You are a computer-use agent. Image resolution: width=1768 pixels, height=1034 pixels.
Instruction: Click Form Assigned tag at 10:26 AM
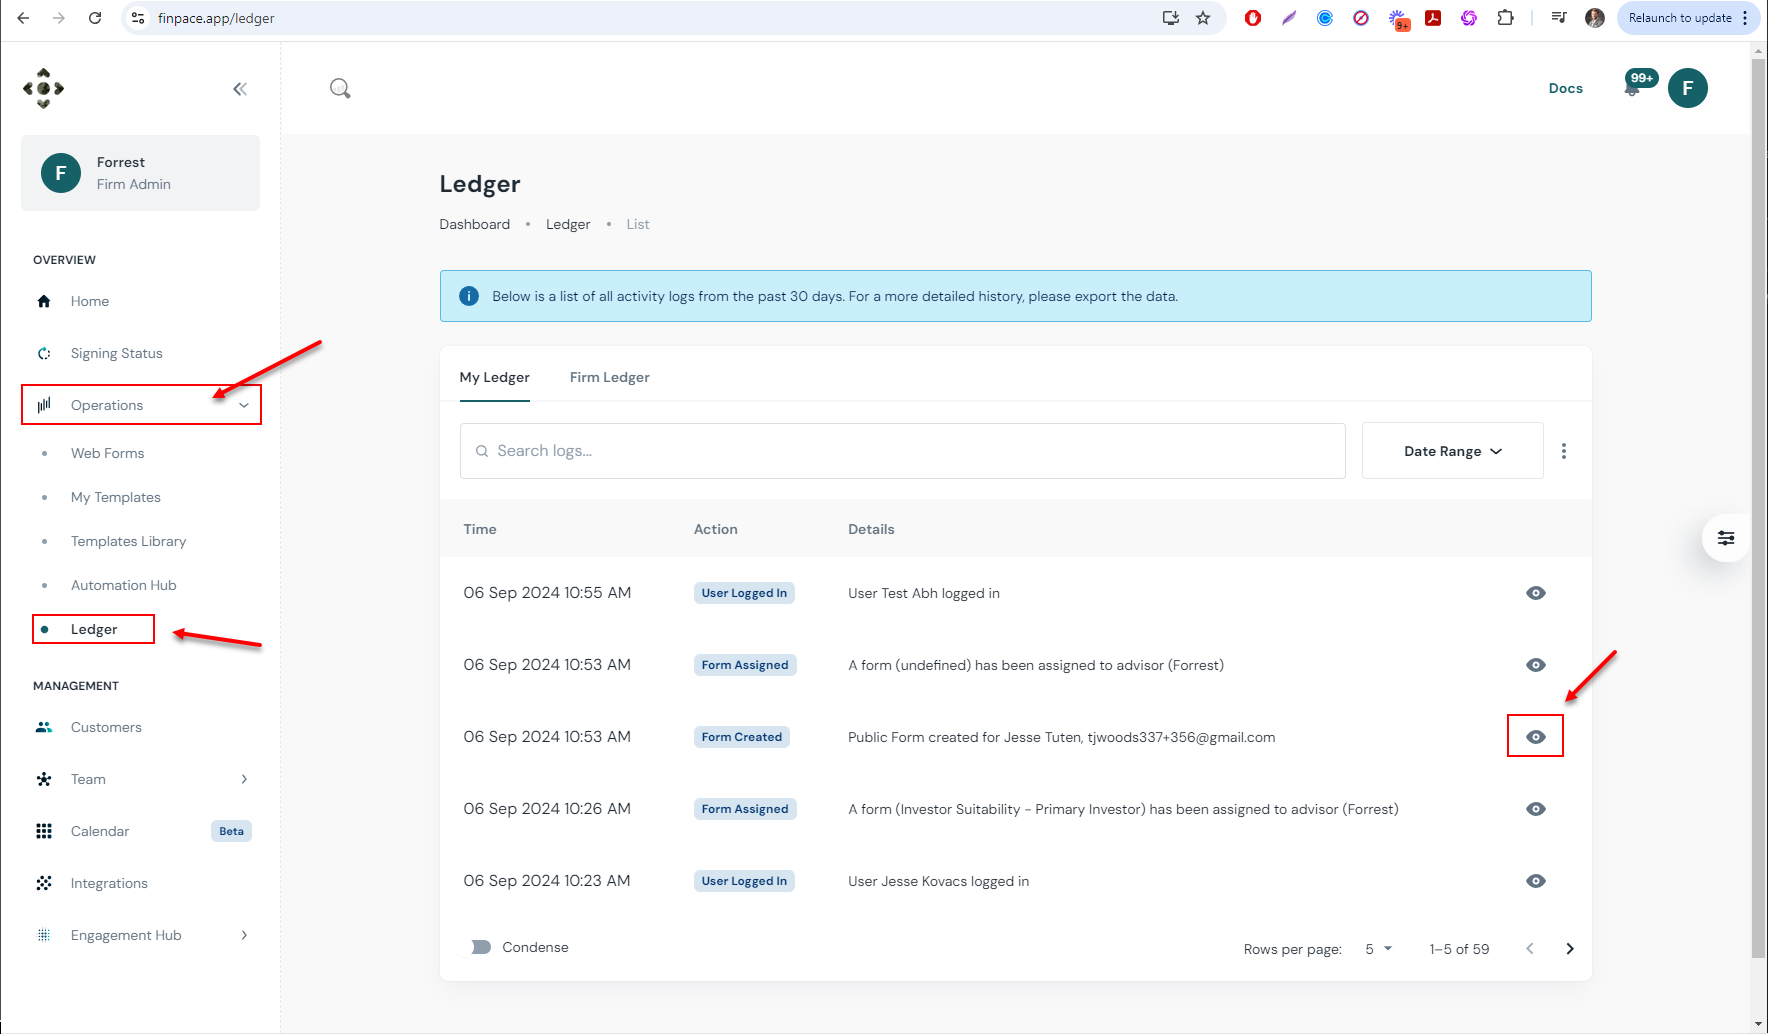(745, 809)
